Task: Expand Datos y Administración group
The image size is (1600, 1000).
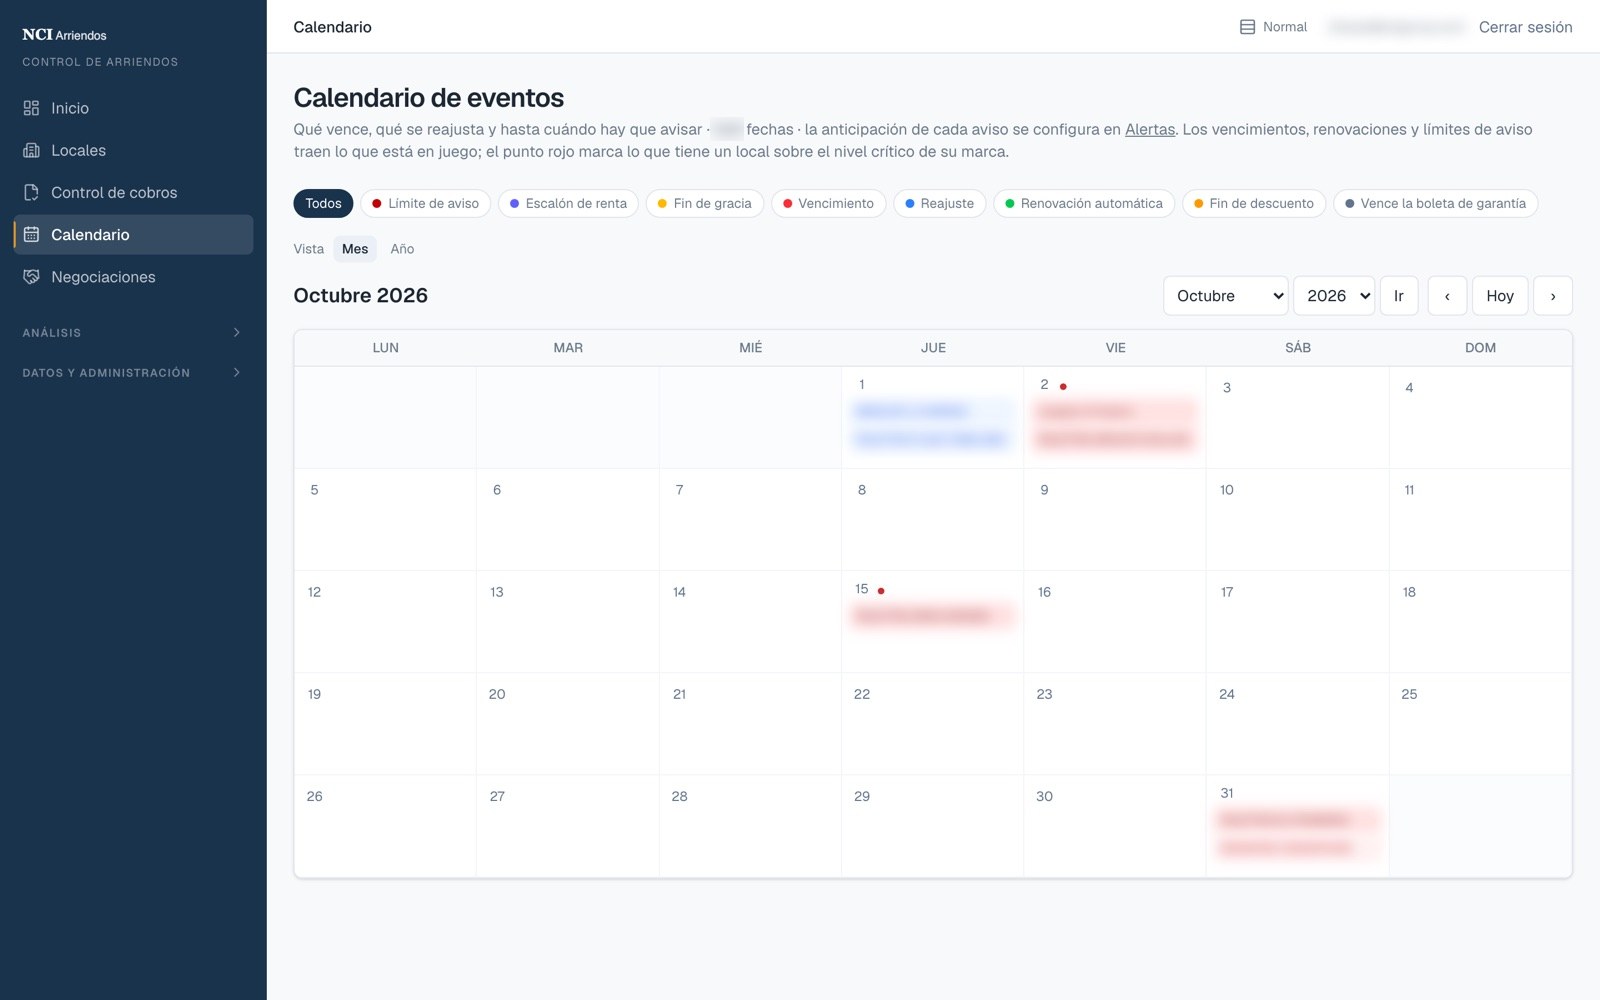Action: [x=133, y=372]
